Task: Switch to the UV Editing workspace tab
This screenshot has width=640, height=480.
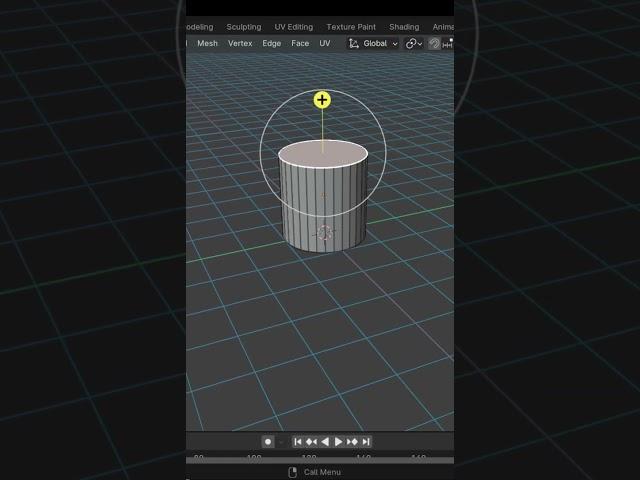Action: point(293,27)
